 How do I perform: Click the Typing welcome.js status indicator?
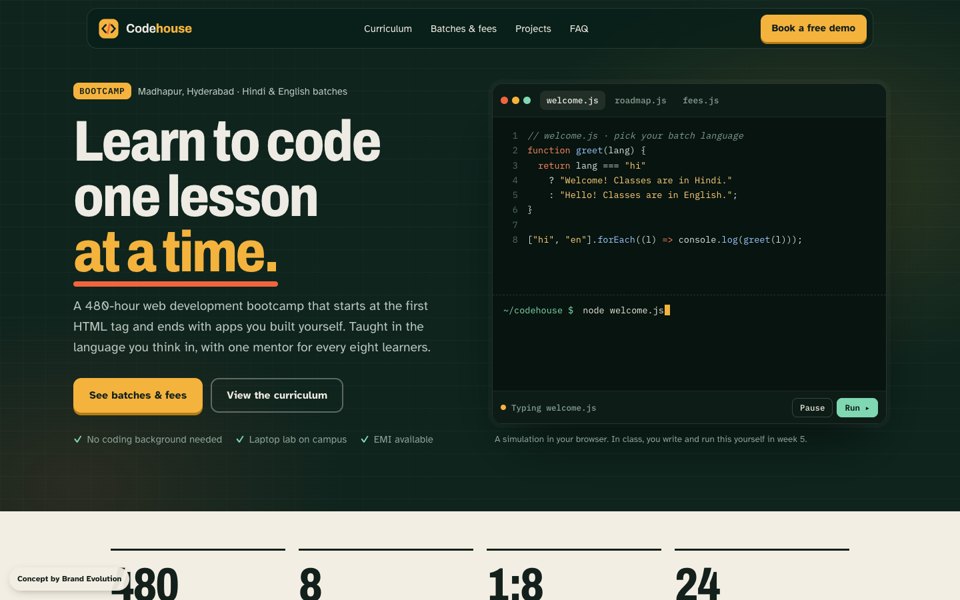(x=549, y=408)
